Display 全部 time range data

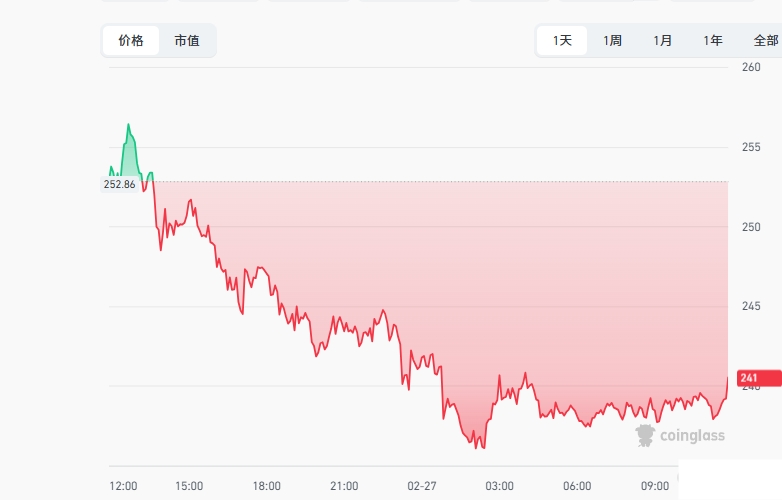click(765, 41)
